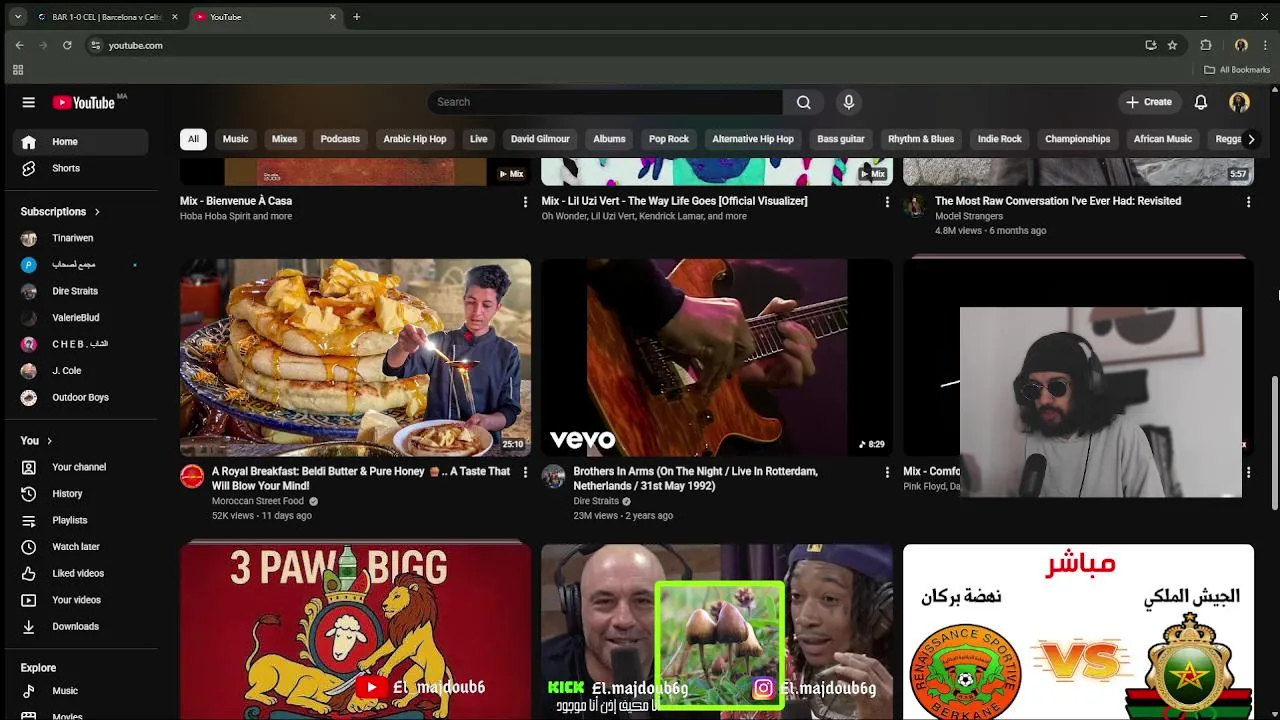Image resolution: width=1280 pixels, height=720 pixels.
Task: Bookmark this page with star icon
Action: click(1172, 45)
